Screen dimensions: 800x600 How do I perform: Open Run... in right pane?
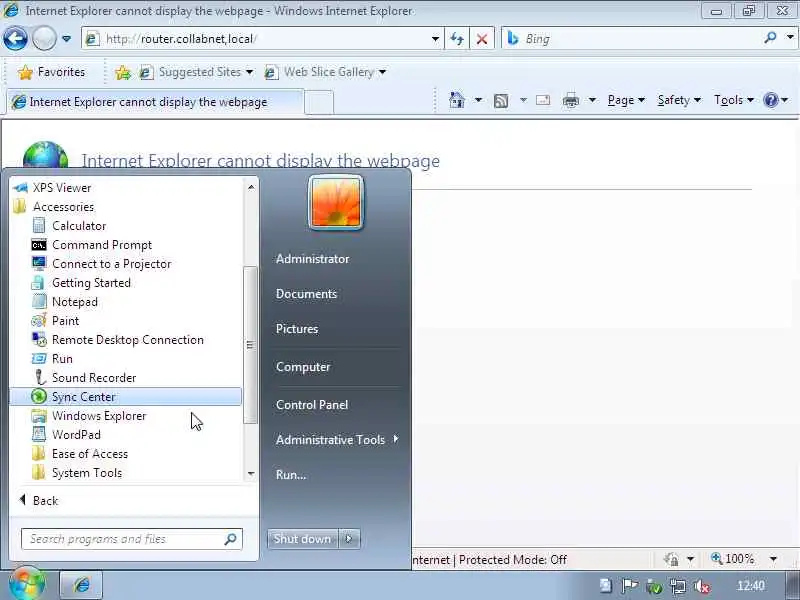point(291,474)
